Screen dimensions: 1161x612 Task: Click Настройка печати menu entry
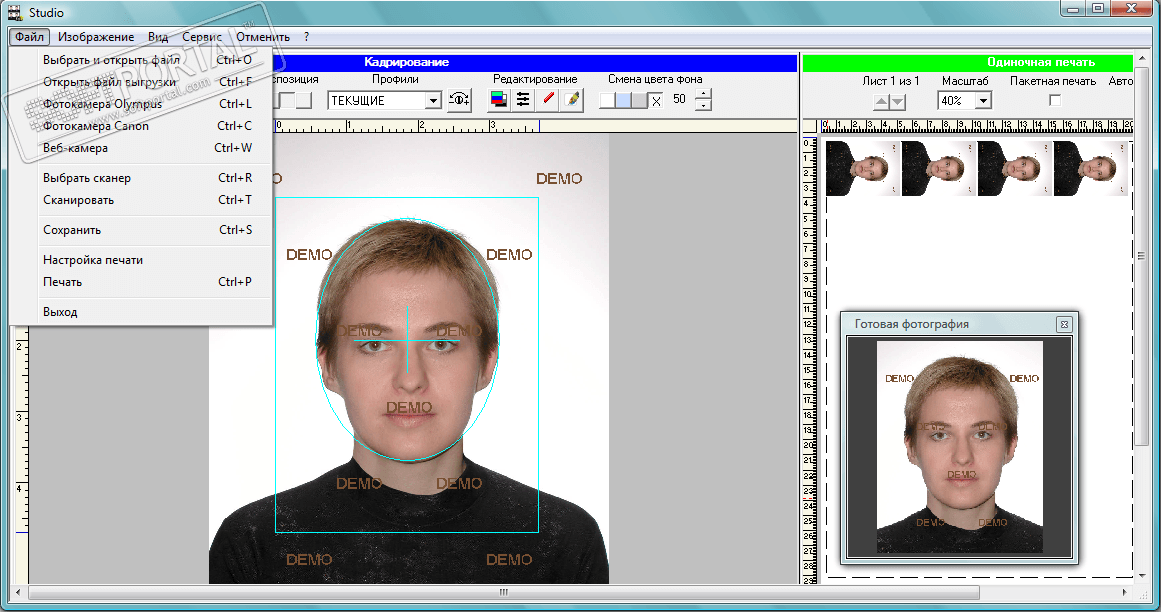[x=93, y=260]
